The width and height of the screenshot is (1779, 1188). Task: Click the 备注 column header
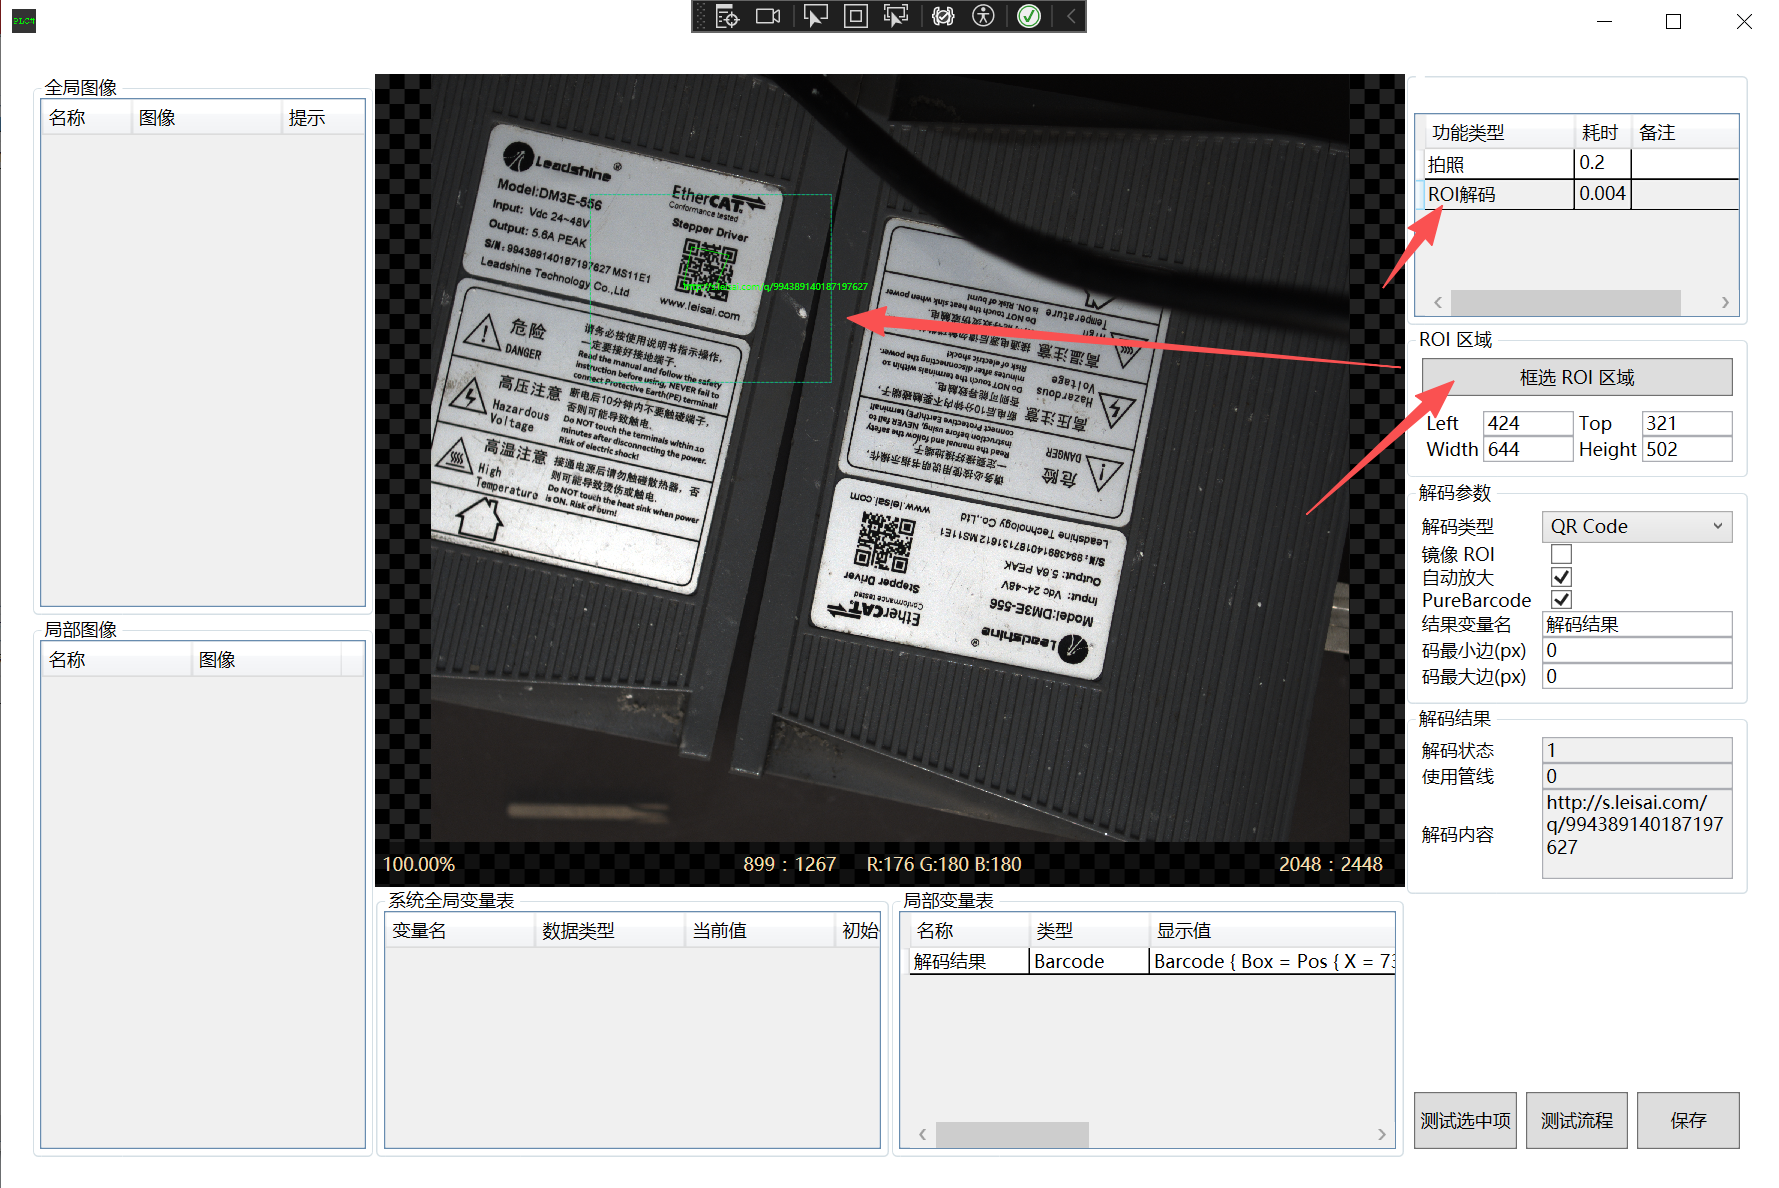(x=1685, y=132)
